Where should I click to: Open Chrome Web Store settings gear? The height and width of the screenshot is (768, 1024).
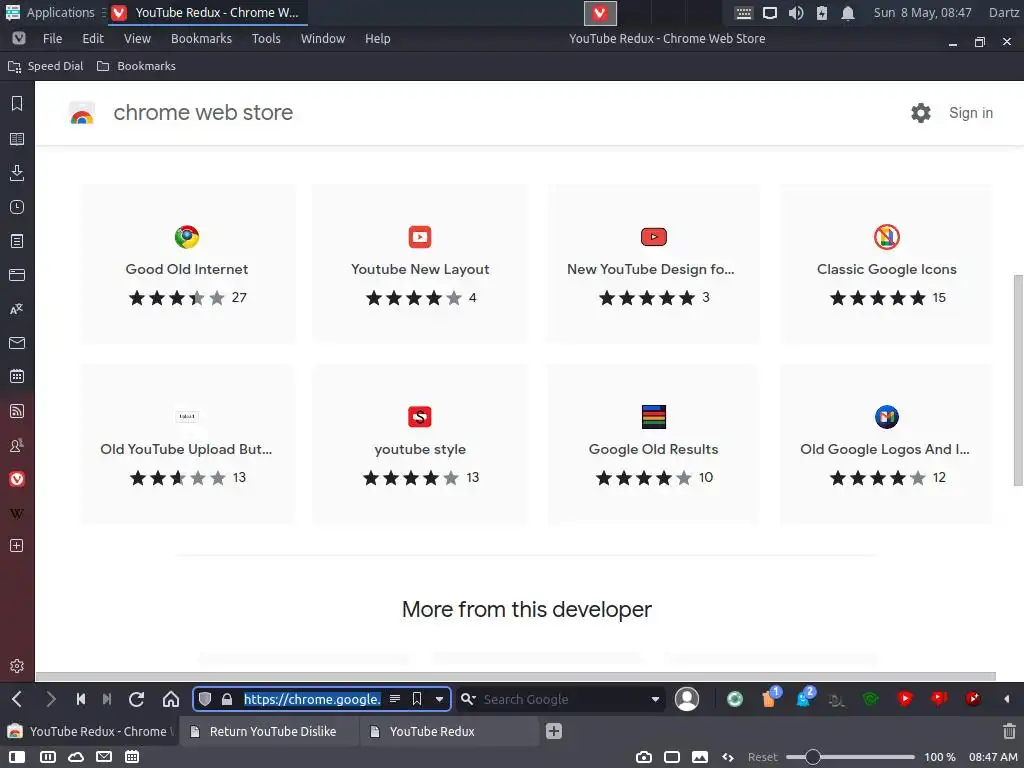point(921,112)
